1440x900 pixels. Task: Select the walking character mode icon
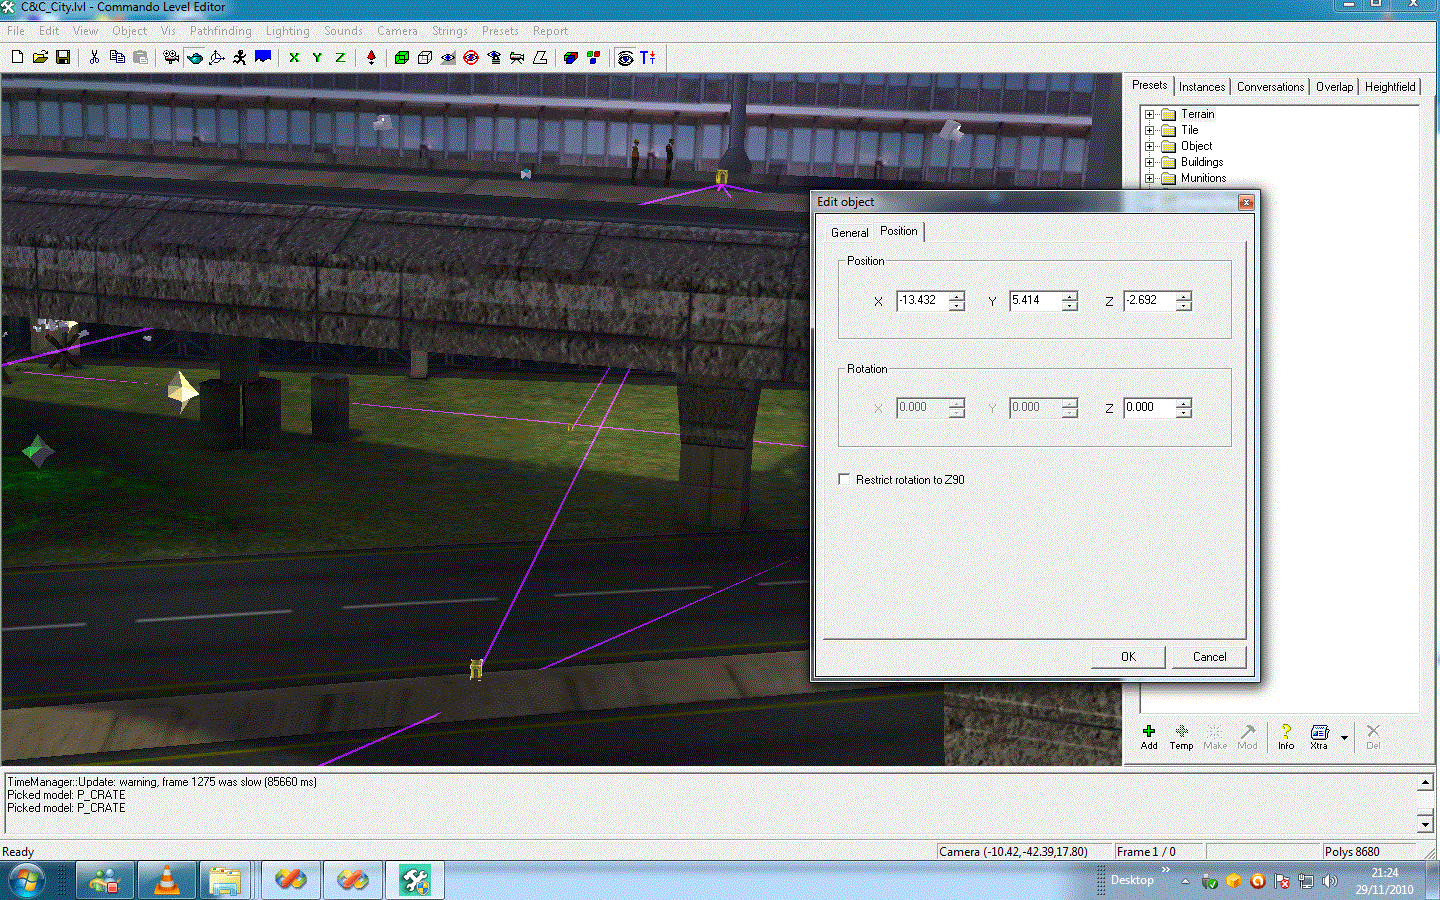point(240,58)
